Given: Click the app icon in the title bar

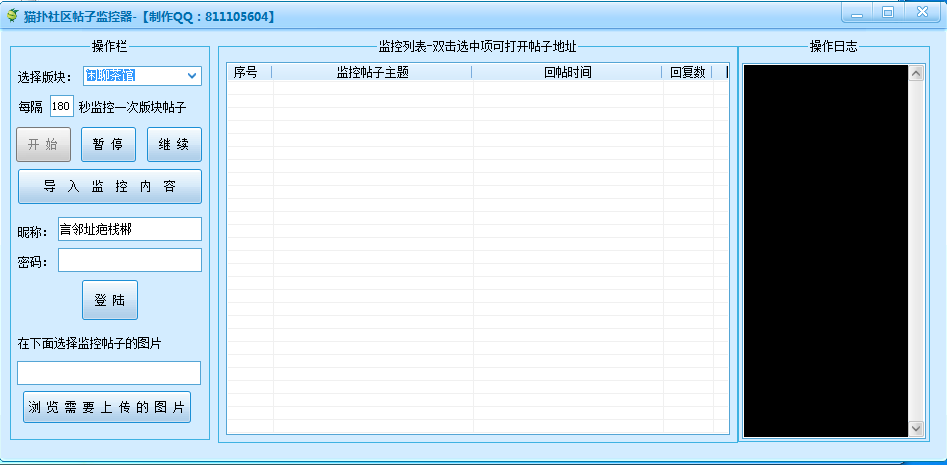Looking at the screenshot, I should [x=12, y=16].
